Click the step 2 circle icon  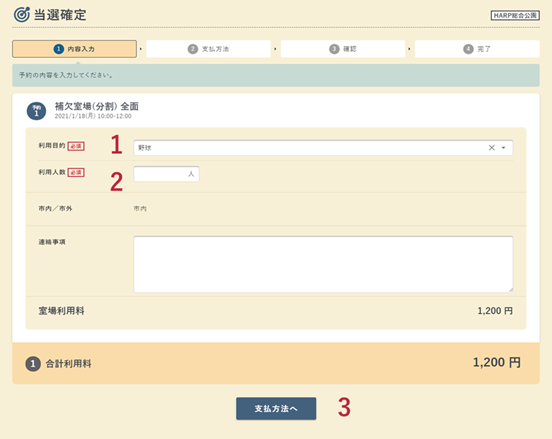tap(193, 49)
